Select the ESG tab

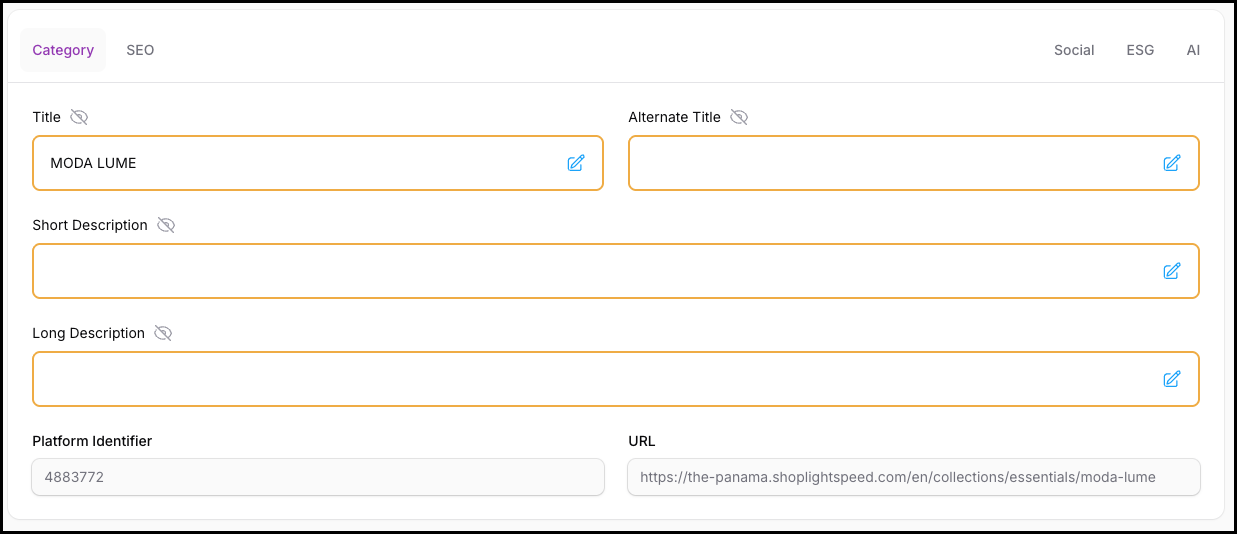(1140, 50)
